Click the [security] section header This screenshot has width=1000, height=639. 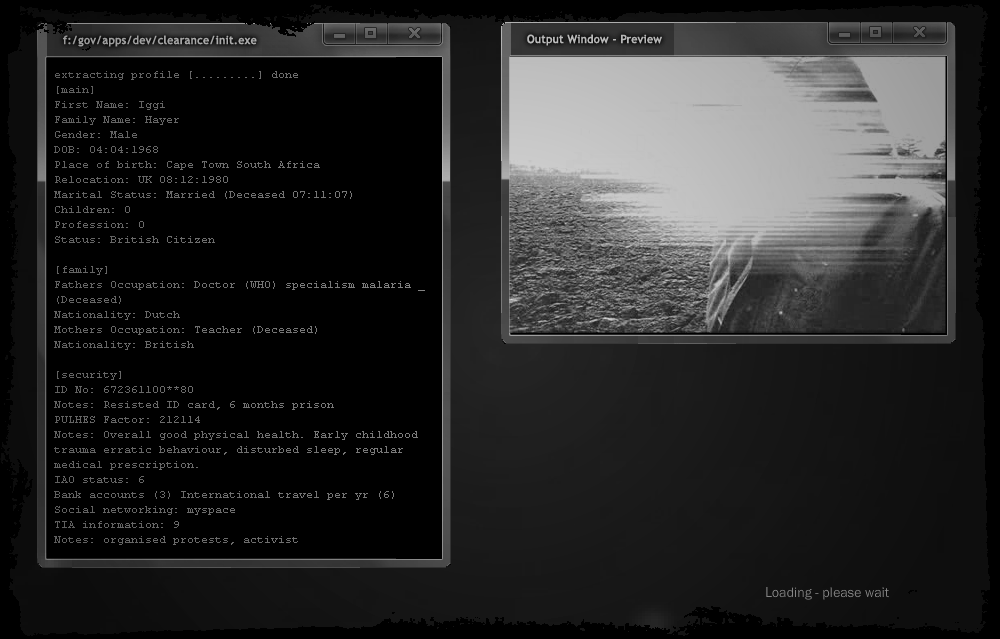(89, 375)
